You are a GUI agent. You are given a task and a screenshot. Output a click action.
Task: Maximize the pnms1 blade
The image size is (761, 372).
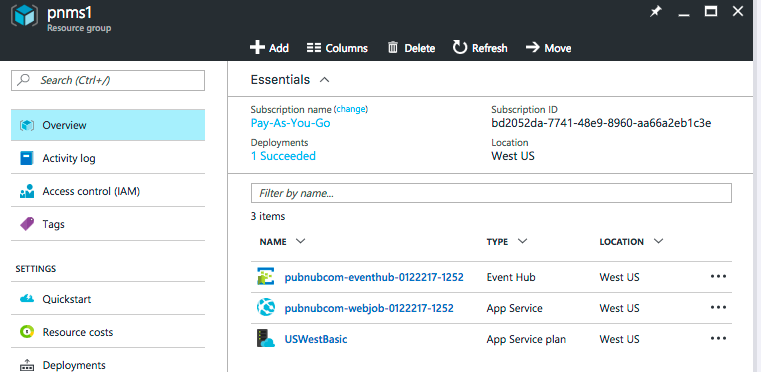coord(711,12)
